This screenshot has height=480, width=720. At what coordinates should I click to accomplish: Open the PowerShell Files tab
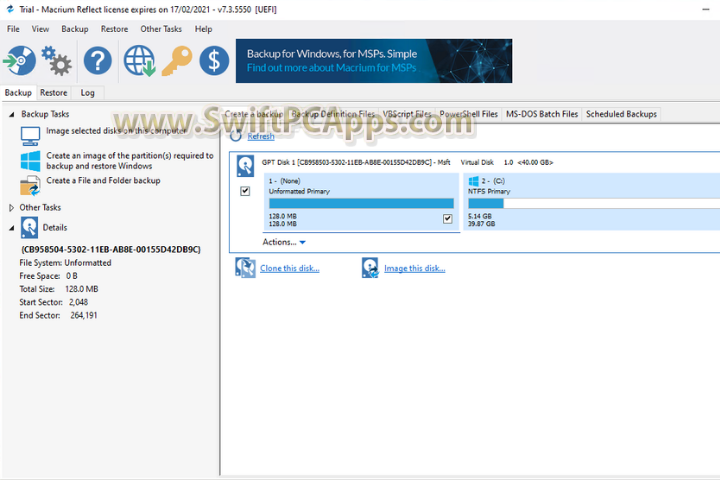pyautogui.click(x=468, y=114)
